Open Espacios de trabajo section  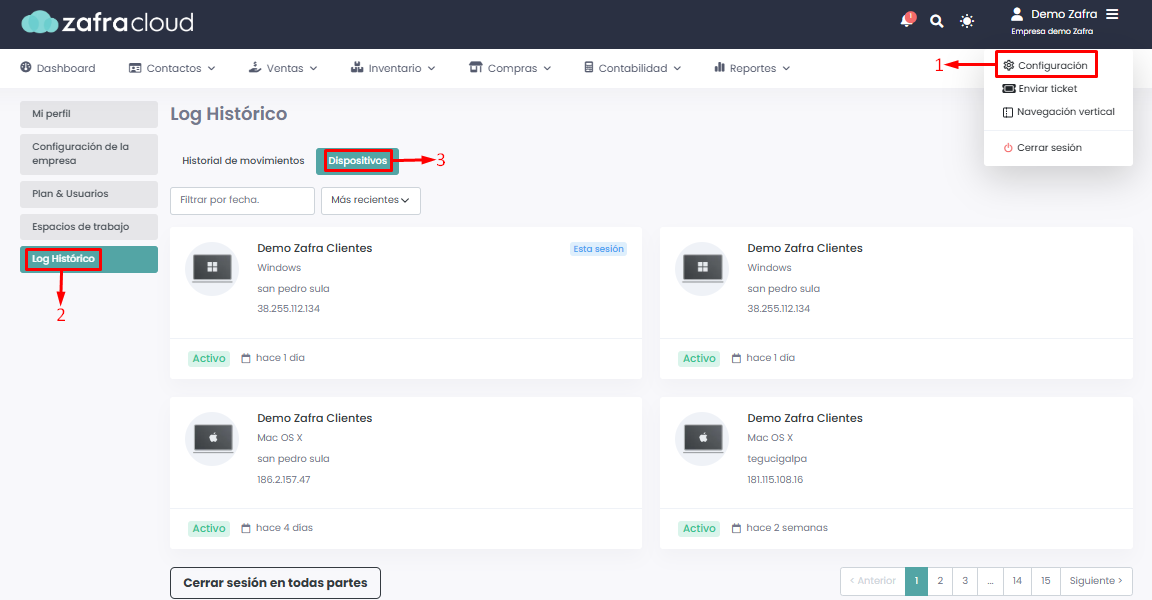coord(89,227)
